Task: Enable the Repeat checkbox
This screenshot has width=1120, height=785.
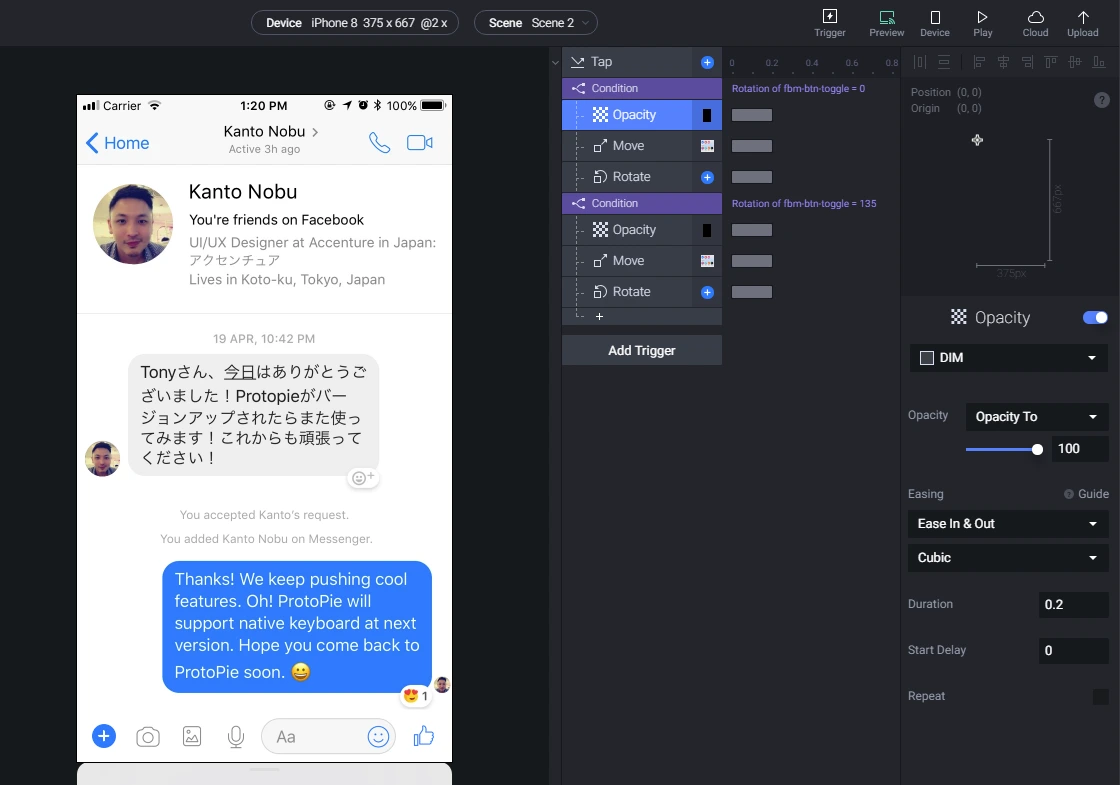Action: click(x=1101, y=696)
